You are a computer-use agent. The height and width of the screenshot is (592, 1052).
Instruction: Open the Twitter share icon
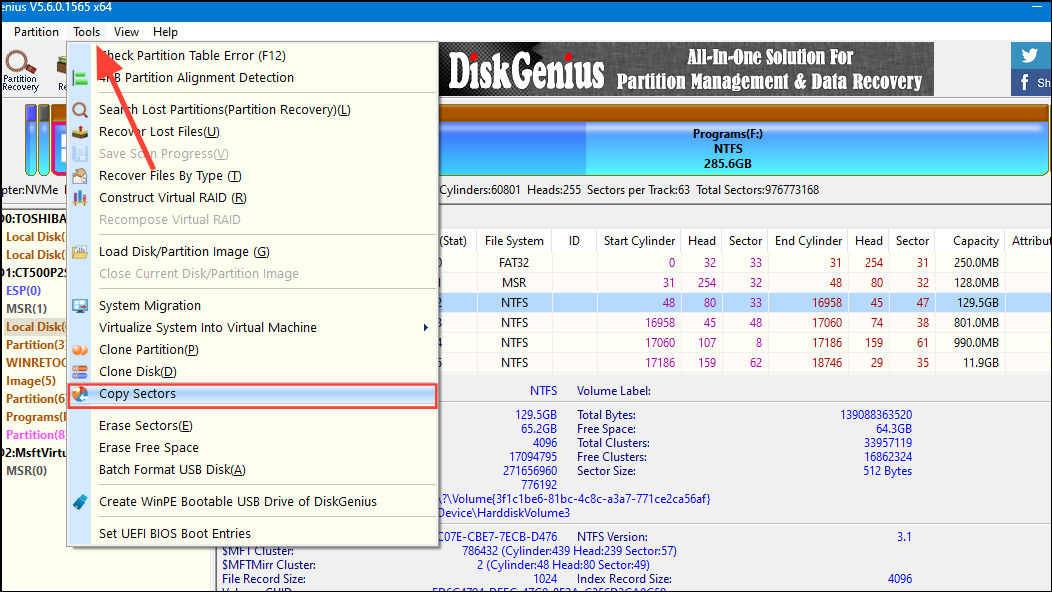1030,55
